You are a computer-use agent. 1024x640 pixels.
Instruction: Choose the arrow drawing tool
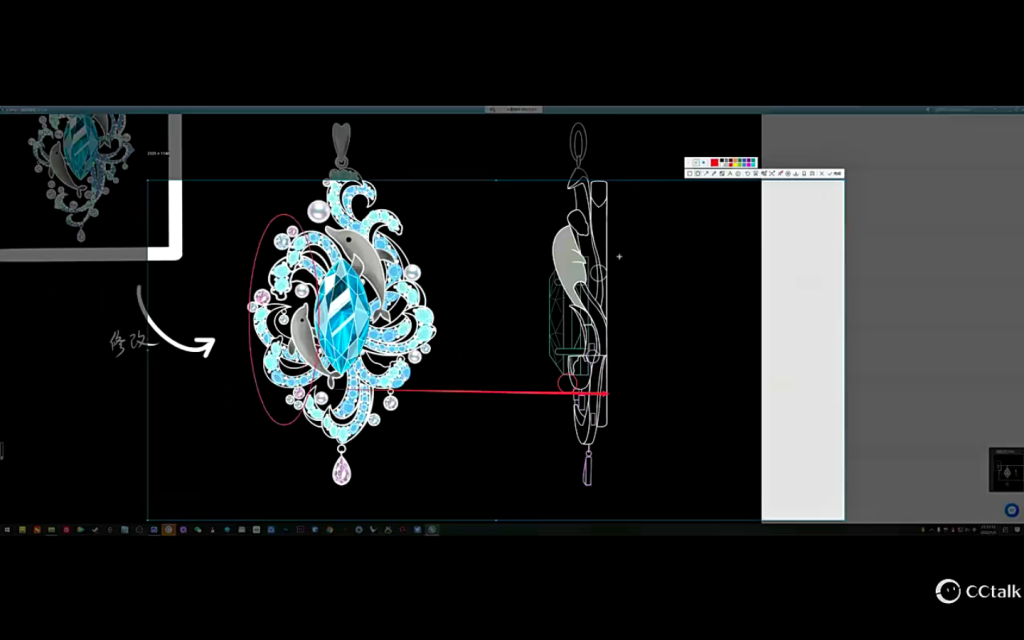tap(706, 174)
